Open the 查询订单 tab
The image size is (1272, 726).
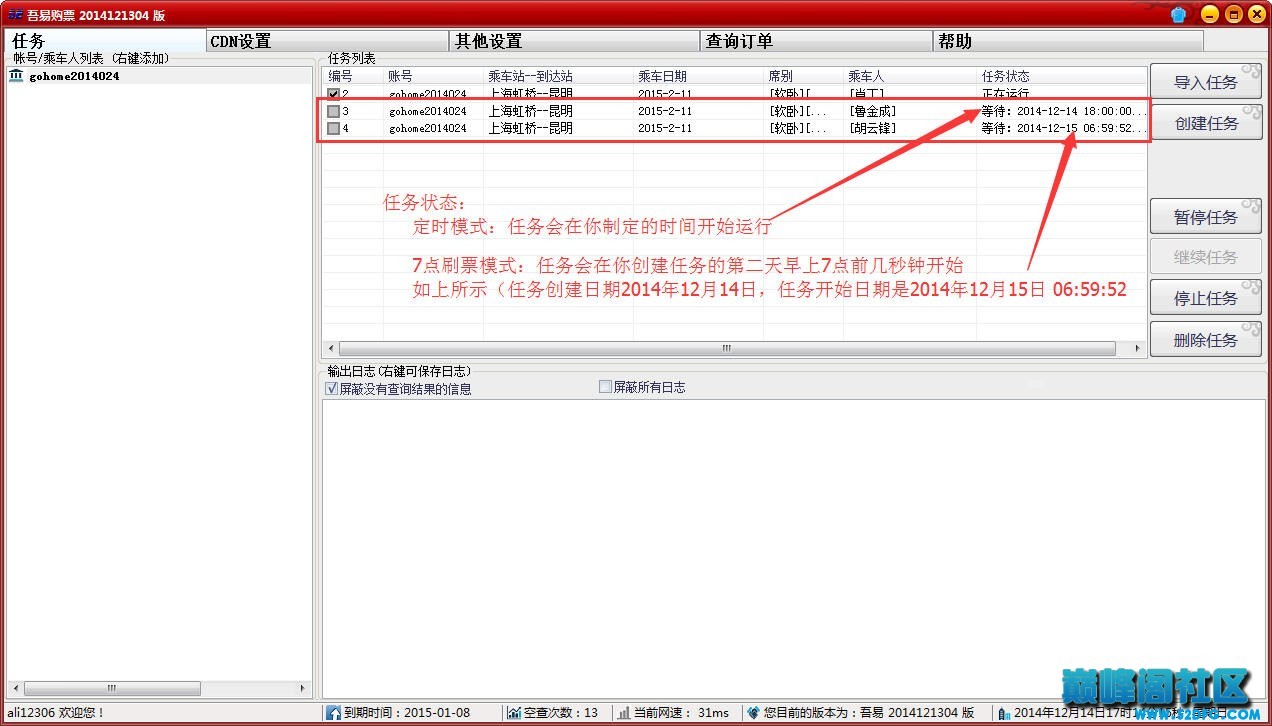[739, 41]
